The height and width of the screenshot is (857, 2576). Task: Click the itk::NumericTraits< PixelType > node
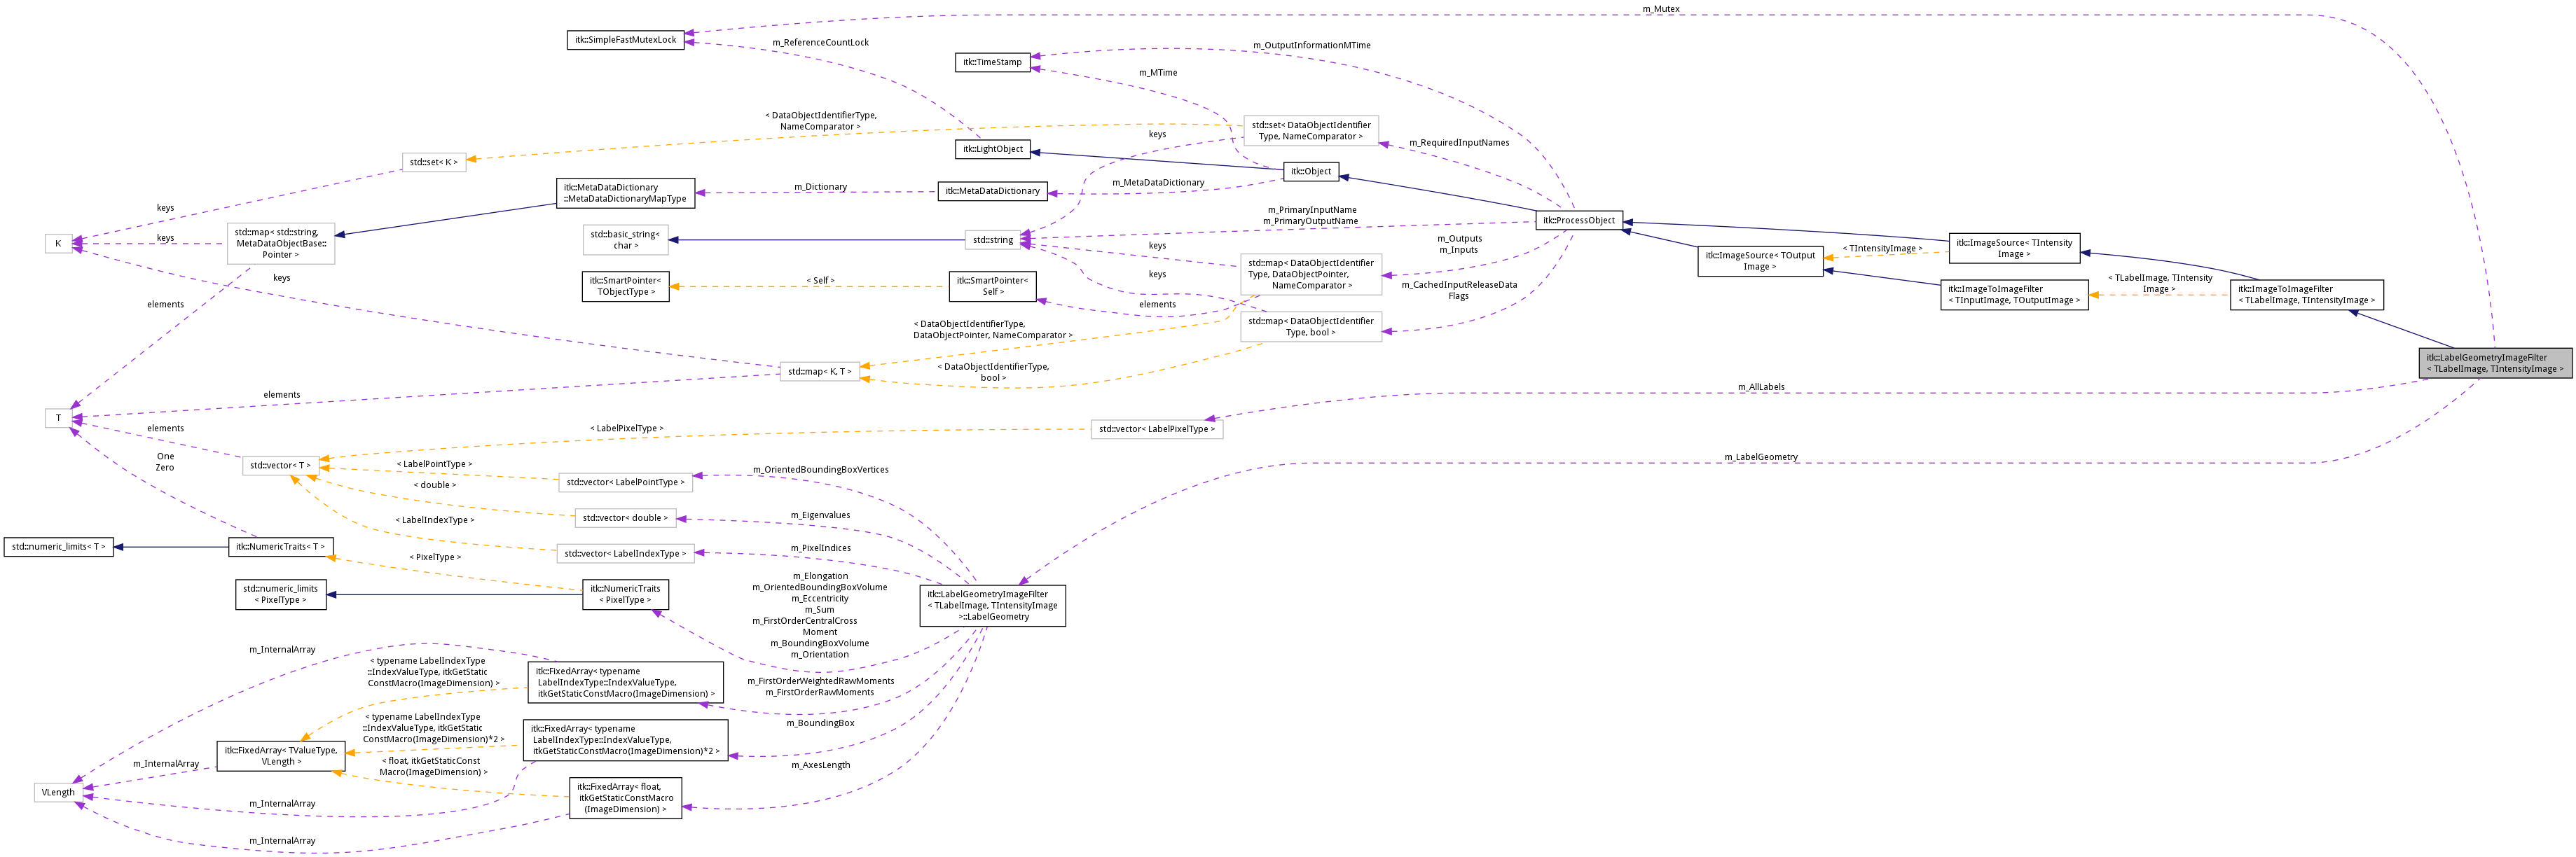click(x=625, y=594)
